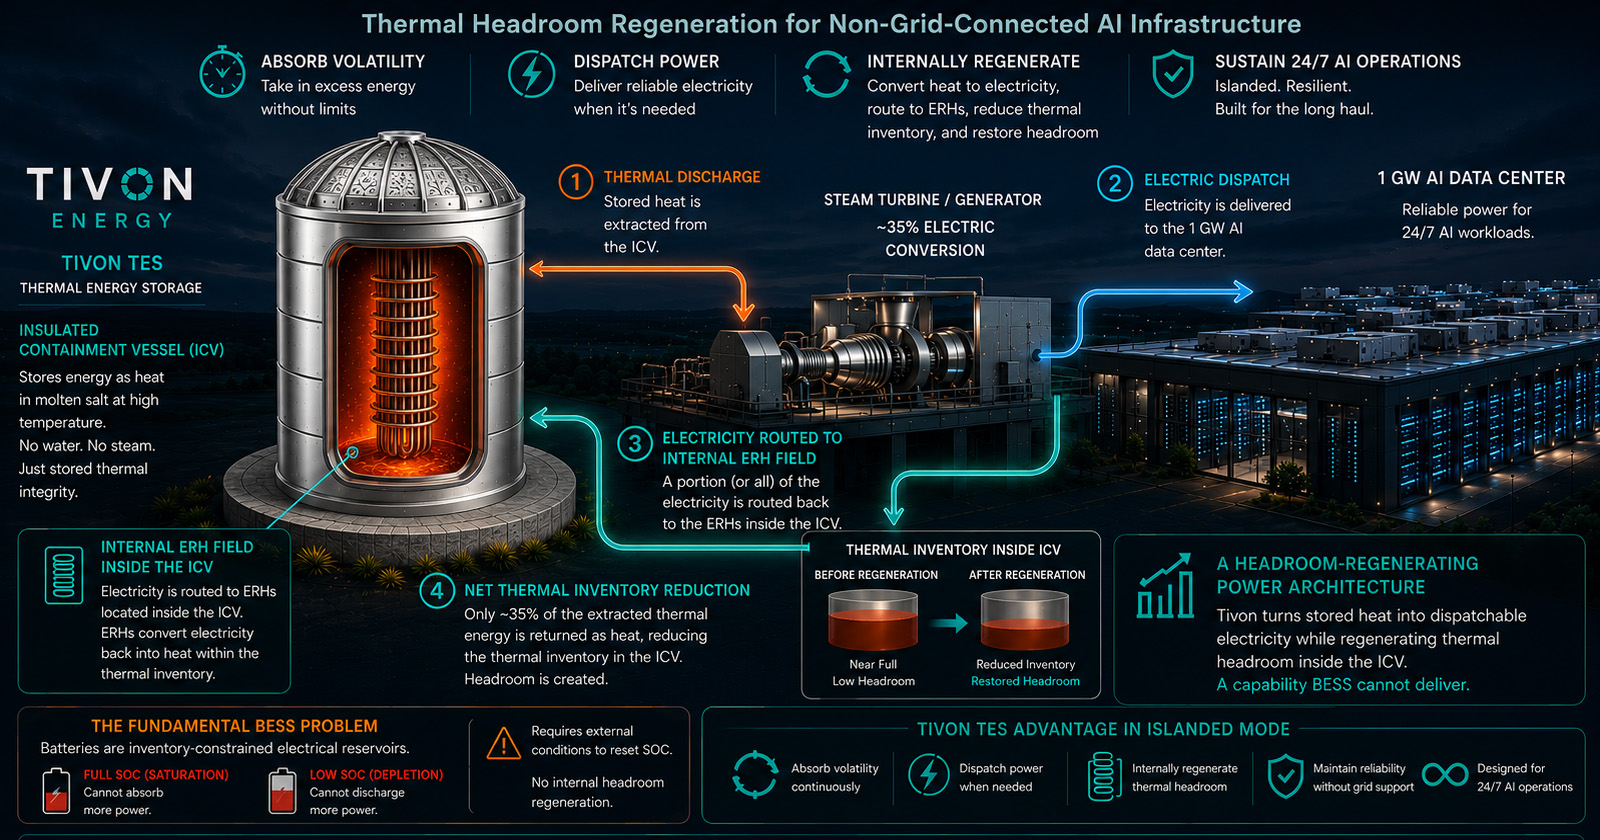The width and height of the screenshot is (1600, 840).
Task: Click the SUSTAIN 24/7 AI OPERATIONS heading
Action: [1338, 62]
